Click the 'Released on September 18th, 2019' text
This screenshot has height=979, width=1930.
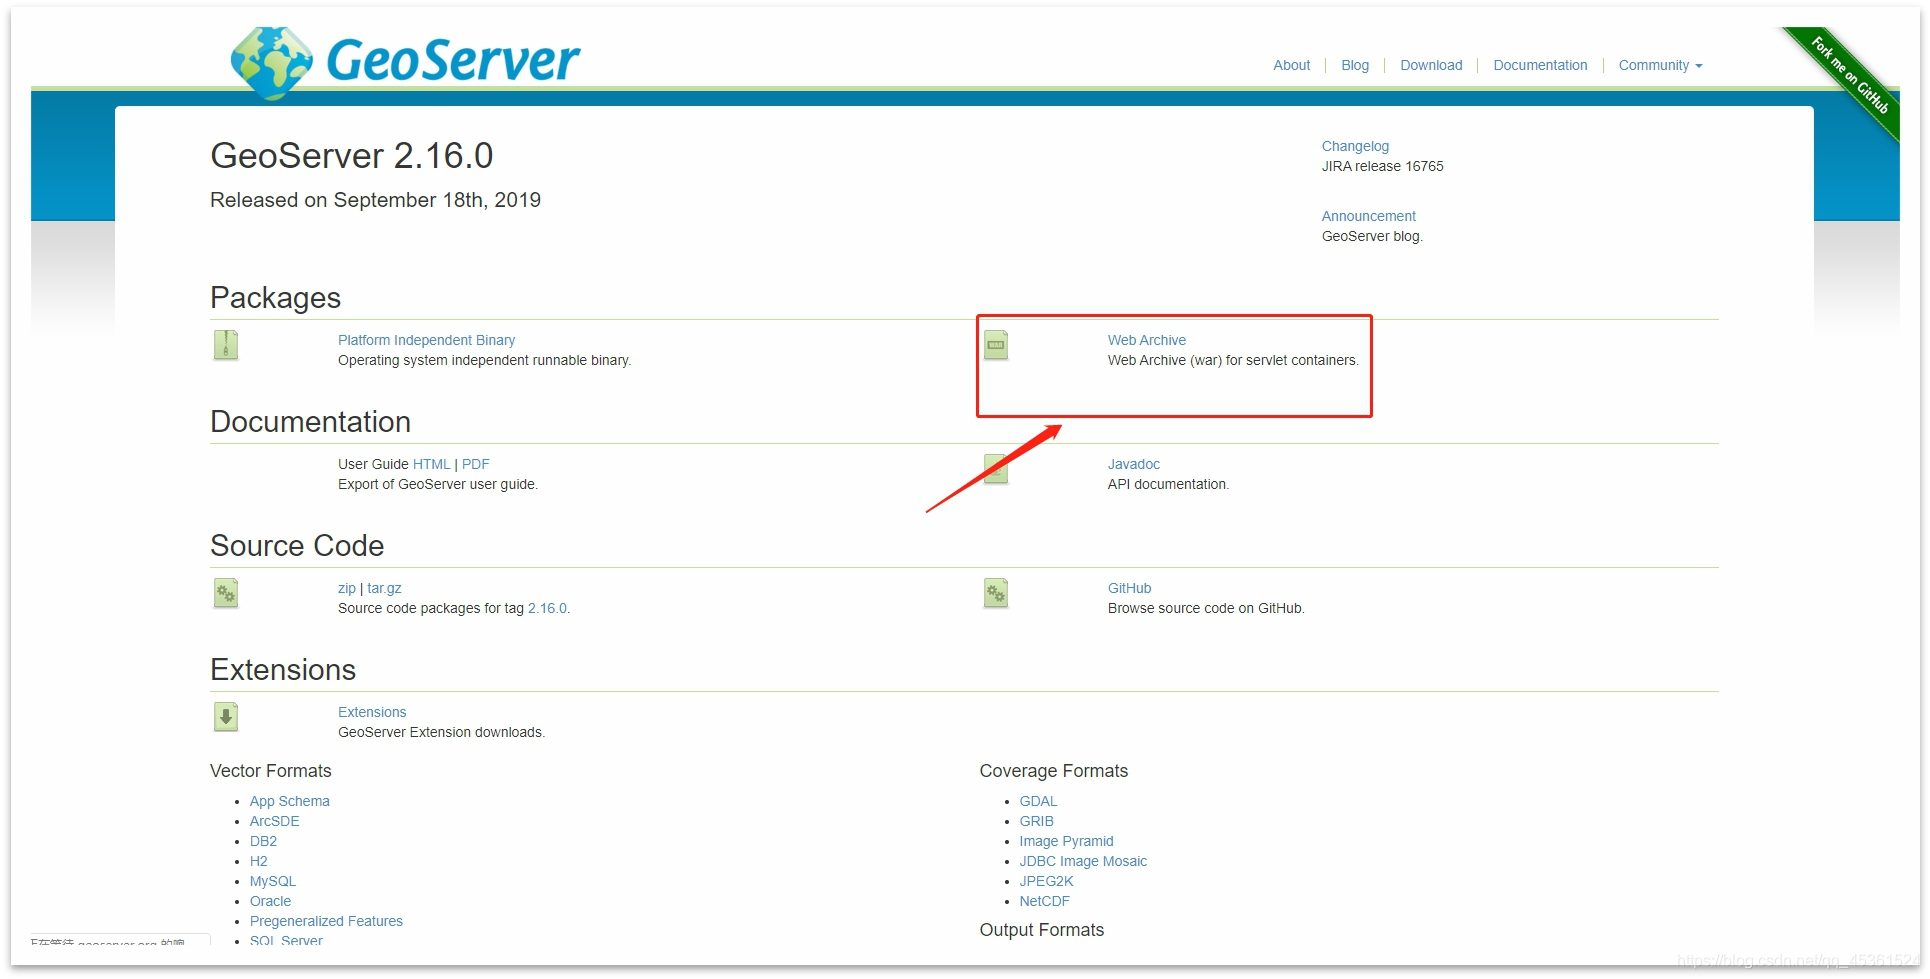coord(375,200)
